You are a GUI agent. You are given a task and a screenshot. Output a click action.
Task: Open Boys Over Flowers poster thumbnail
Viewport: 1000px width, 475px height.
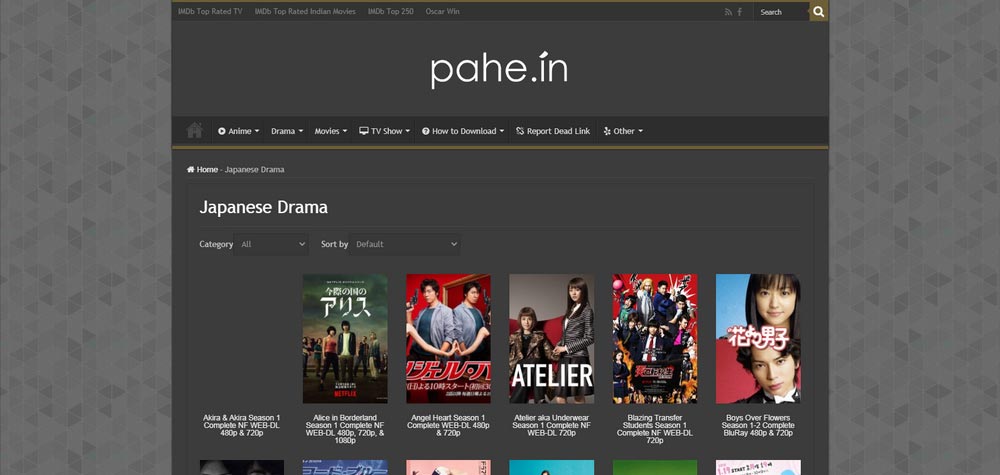pyautogui.click(x=758, y=339)
